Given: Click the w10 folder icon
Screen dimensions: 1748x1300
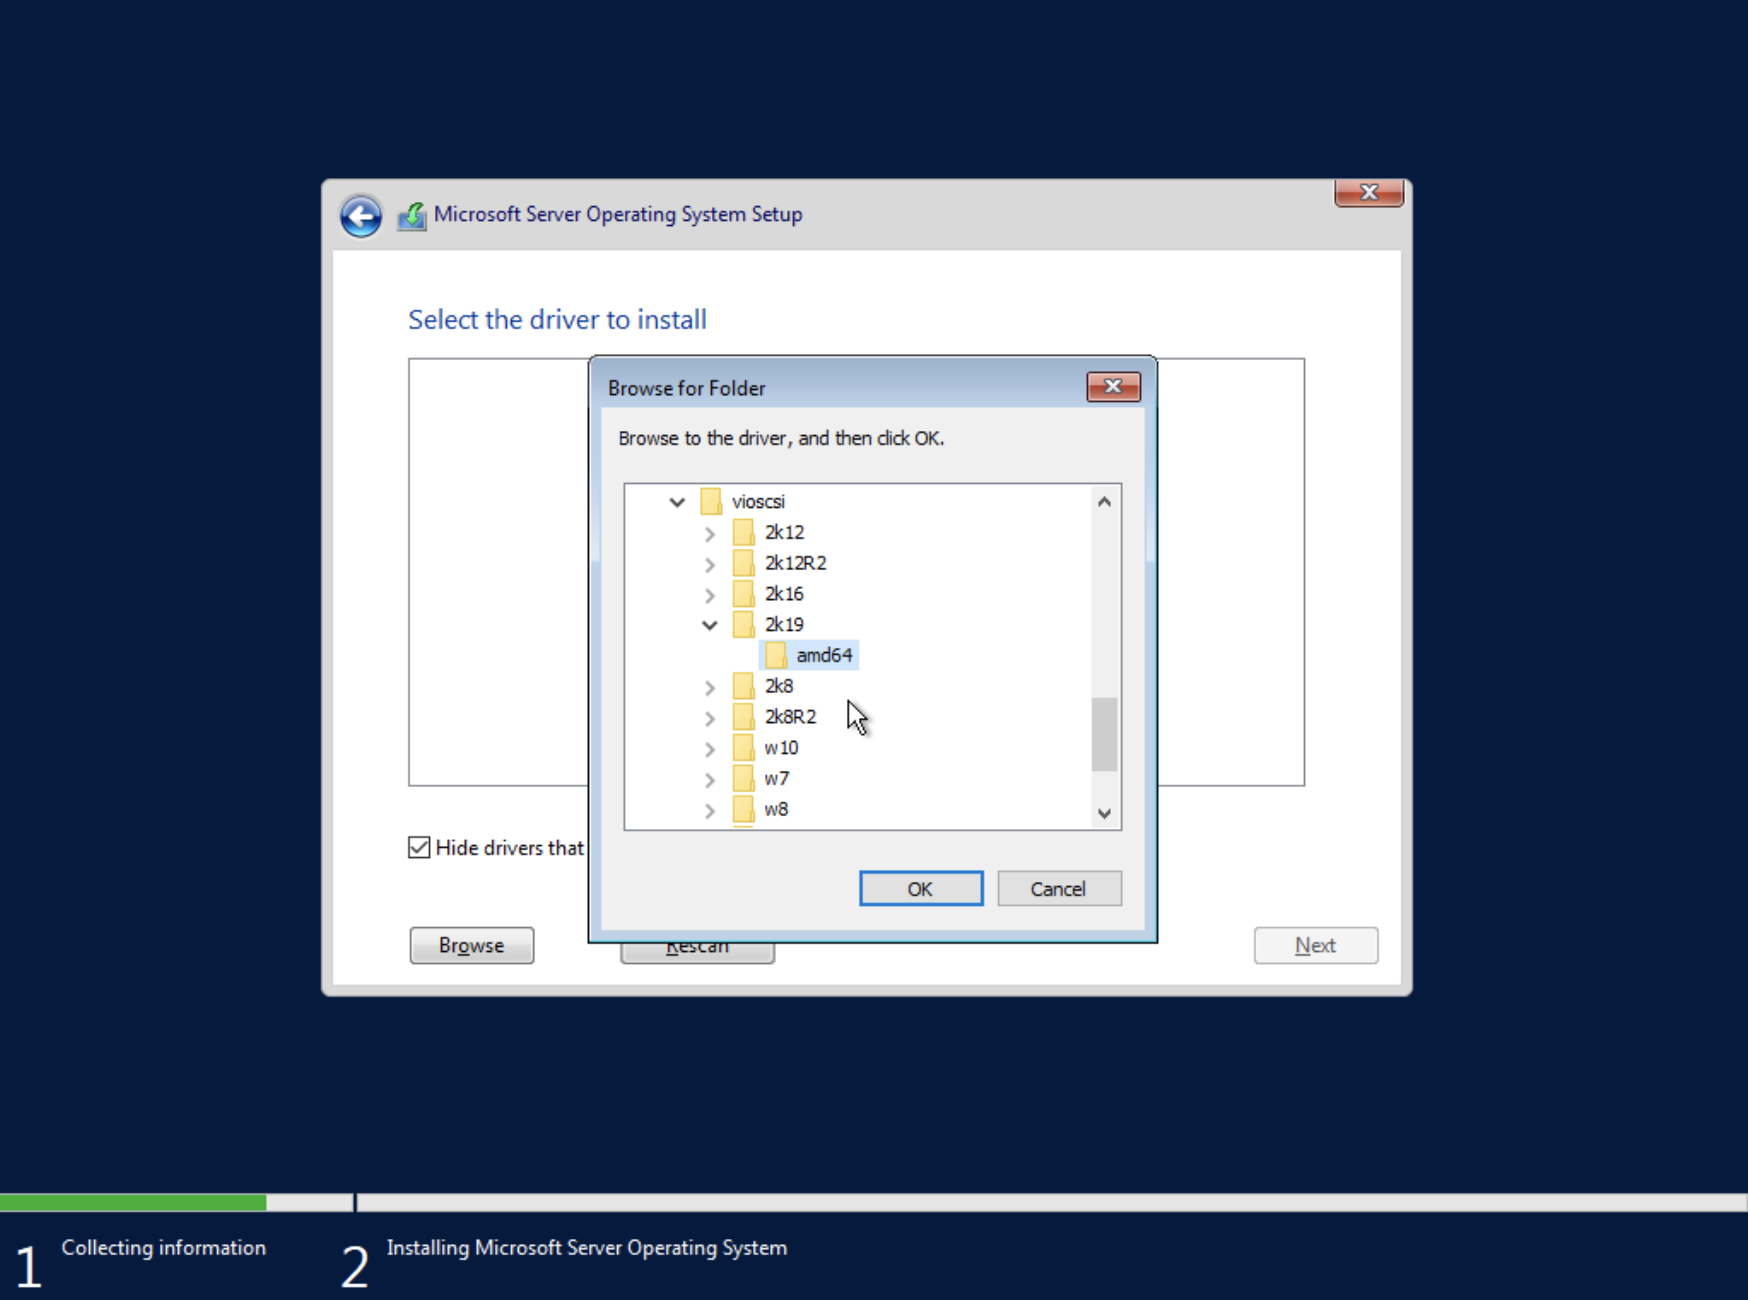Looking at the screenshot, I should tap(743, 748).
